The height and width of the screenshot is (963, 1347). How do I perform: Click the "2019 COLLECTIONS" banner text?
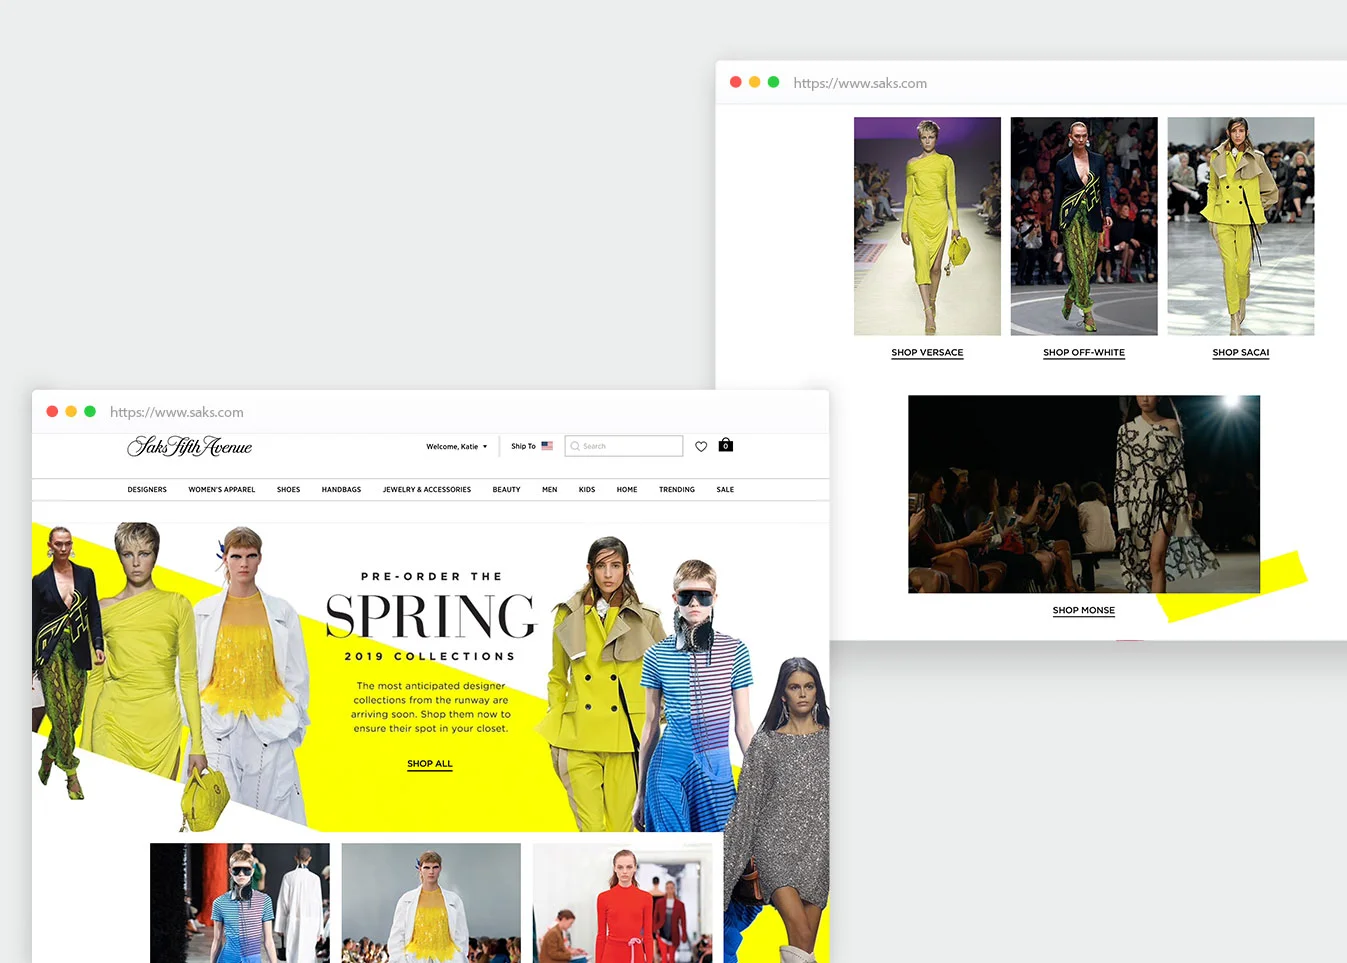pyautogui.click(x=430, y=657)
